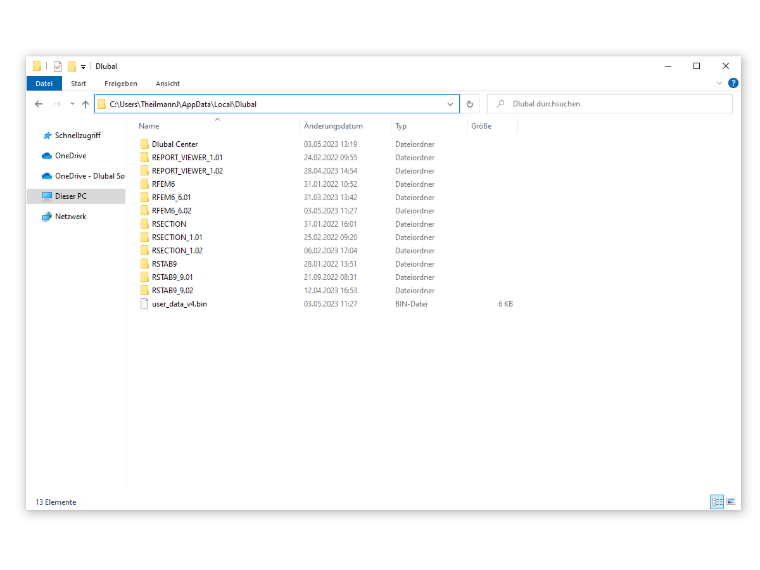Click the Dlubal Center folder icon
The width and height of the screenshot is (760, 570).
tap(144, 144)
